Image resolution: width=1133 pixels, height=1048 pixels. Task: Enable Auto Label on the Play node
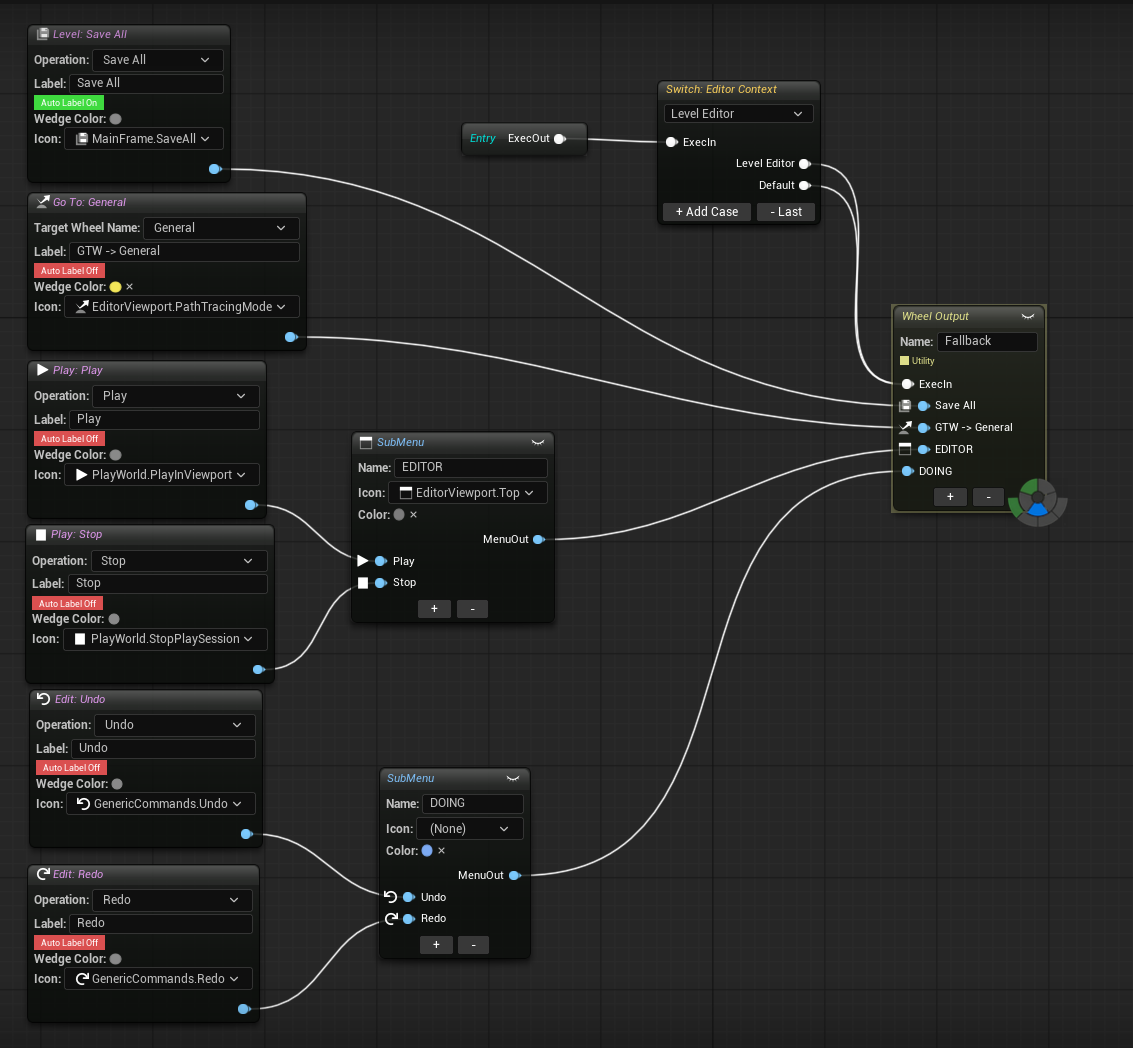tap(68, 438)
